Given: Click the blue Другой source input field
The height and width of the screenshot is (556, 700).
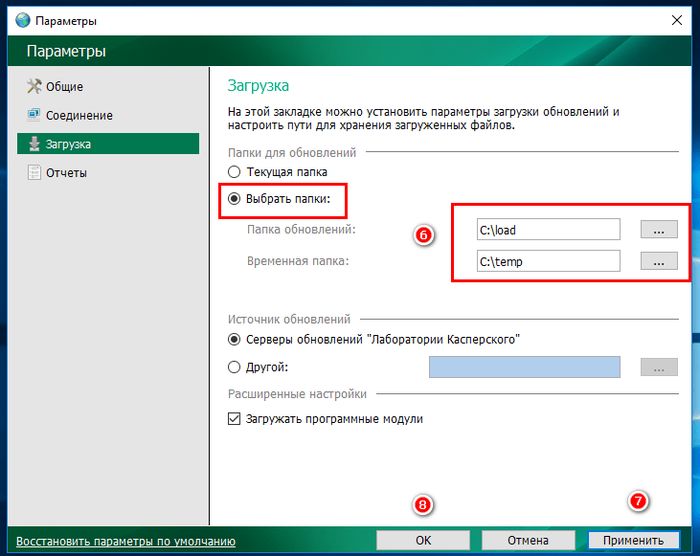Looking at the screenshot, I should tap(525, 367).
